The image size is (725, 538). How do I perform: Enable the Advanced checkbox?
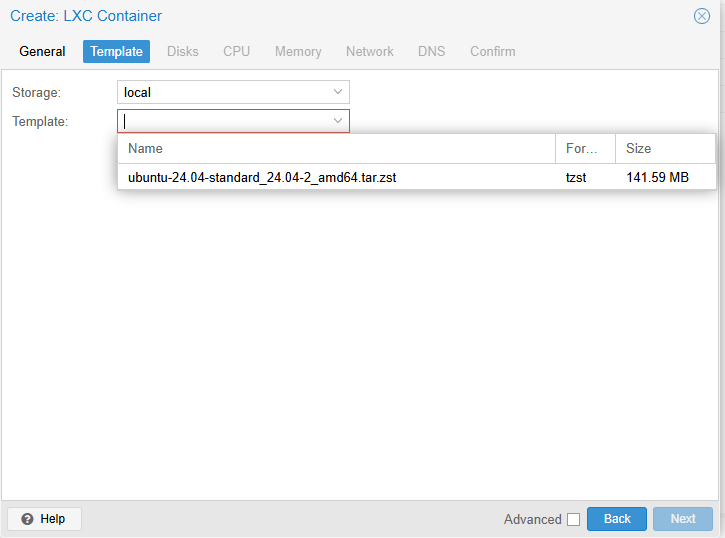tap(573, 519)
